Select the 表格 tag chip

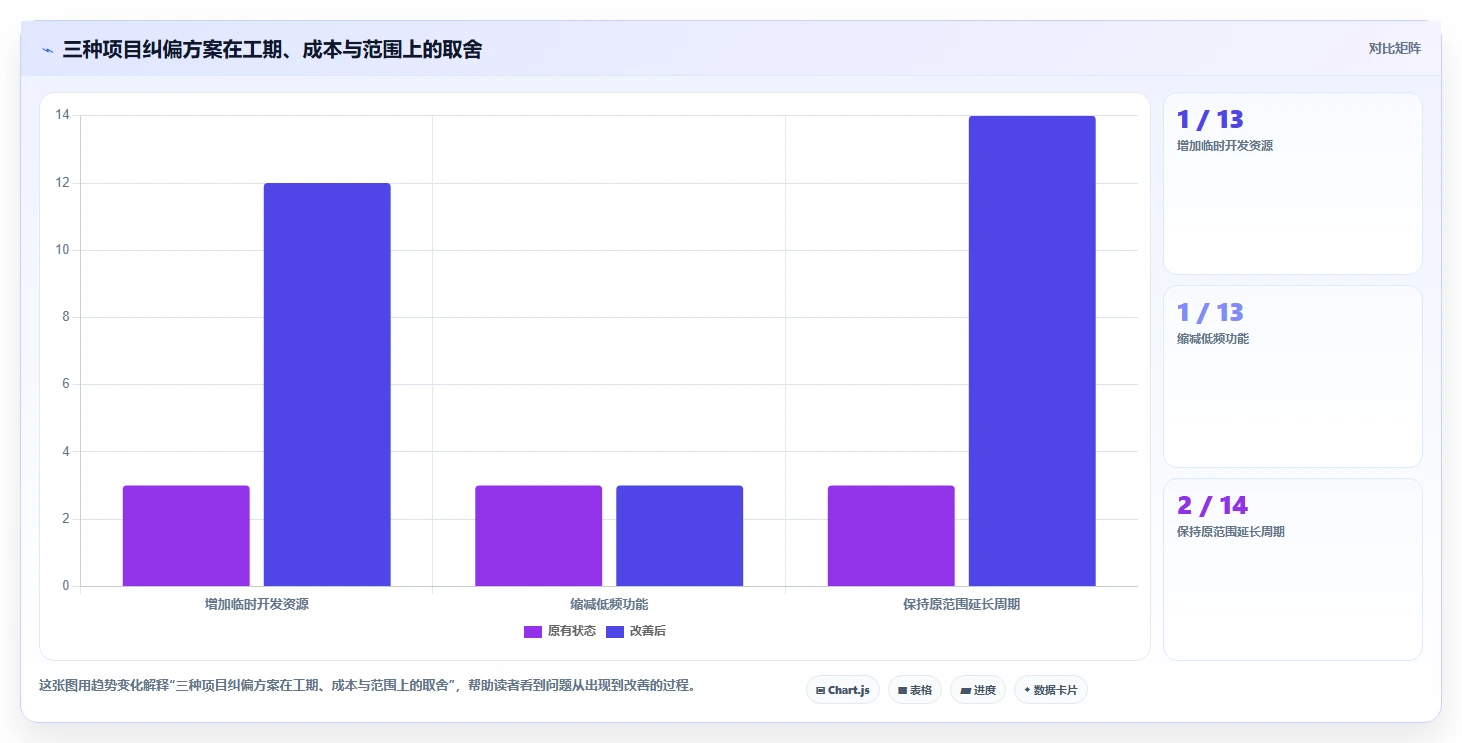pos(915,690)
